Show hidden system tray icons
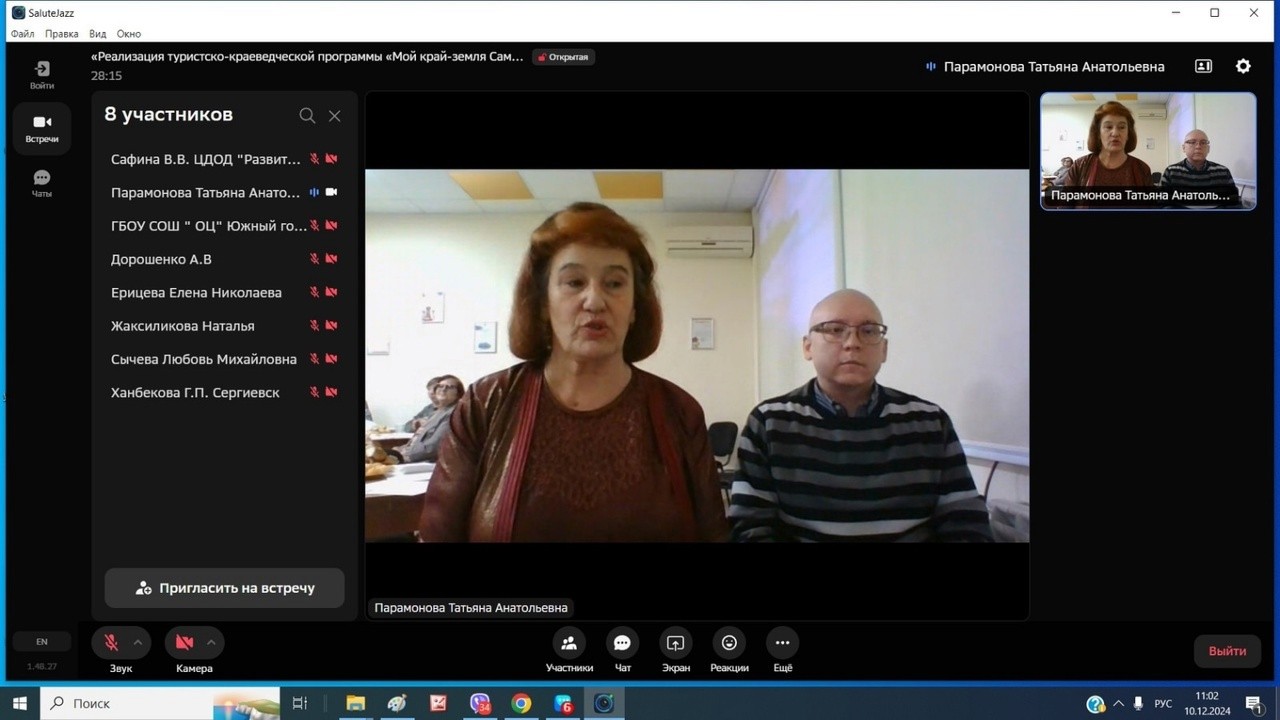This screenshot has height=720, width=1280. tap(1118, 703)
